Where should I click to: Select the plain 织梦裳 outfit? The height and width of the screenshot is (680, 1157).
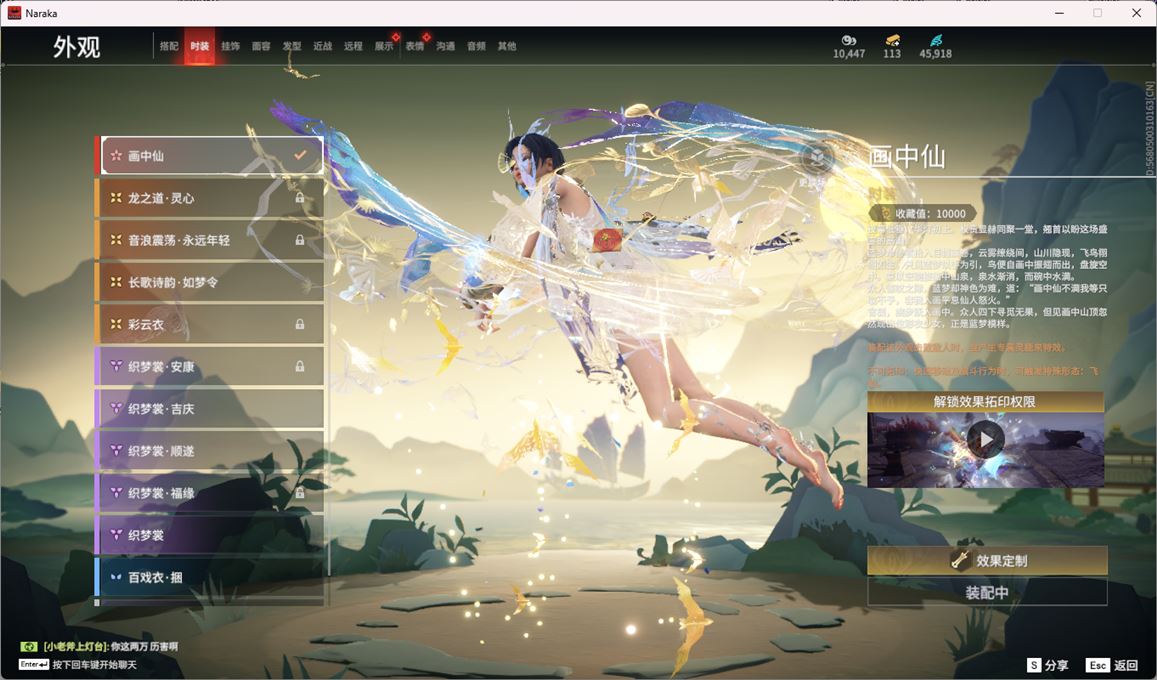coord(210,535)
